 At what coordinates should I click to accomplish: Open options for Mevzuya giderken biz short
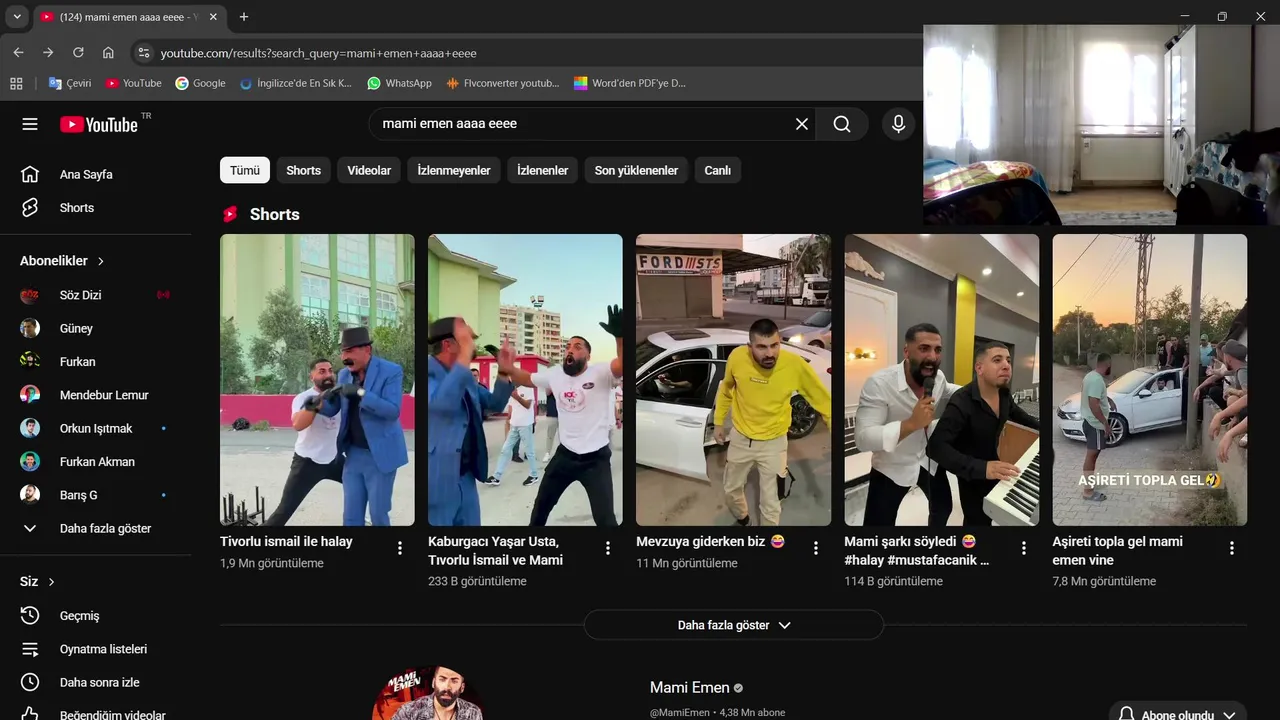(x=816, y=548)
